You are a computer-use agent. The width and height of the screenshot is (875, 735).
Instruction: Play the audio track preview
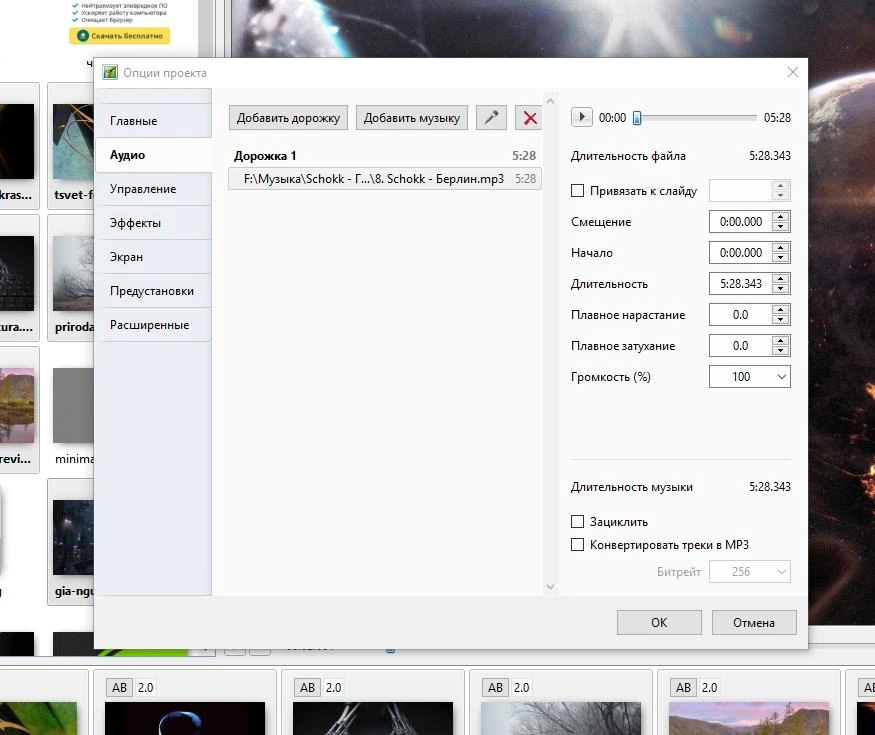581,117
